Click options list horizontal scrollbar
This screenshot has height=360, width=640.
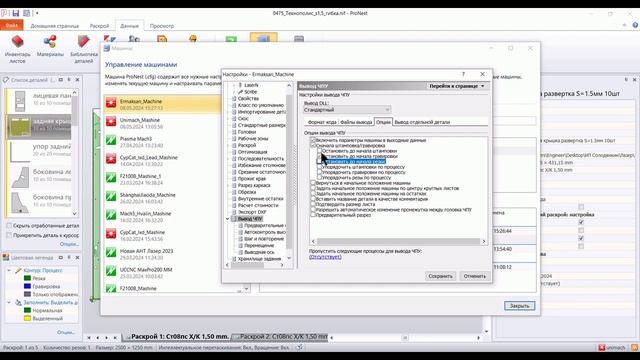pyautogui.click(x=398, y=241)
